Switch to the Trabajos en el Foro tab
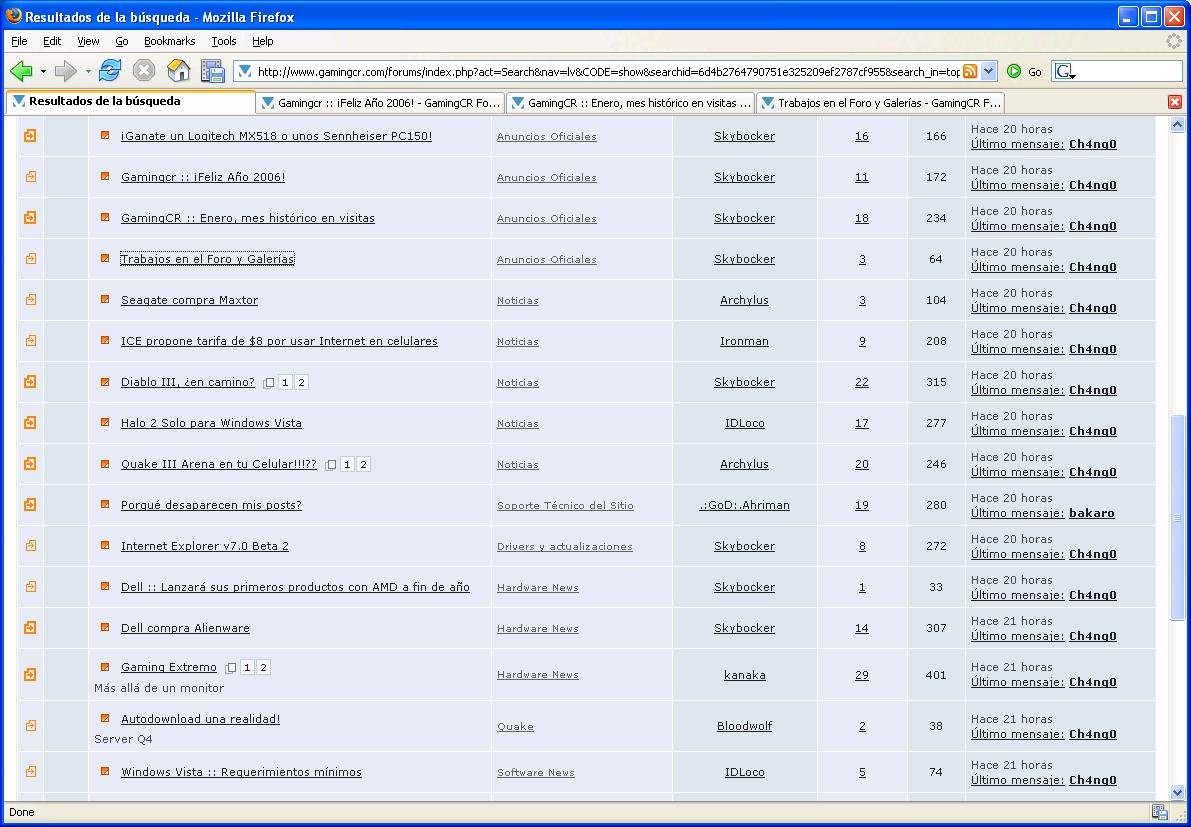Screen dimensions: 1191x827 tap(880, 102)
